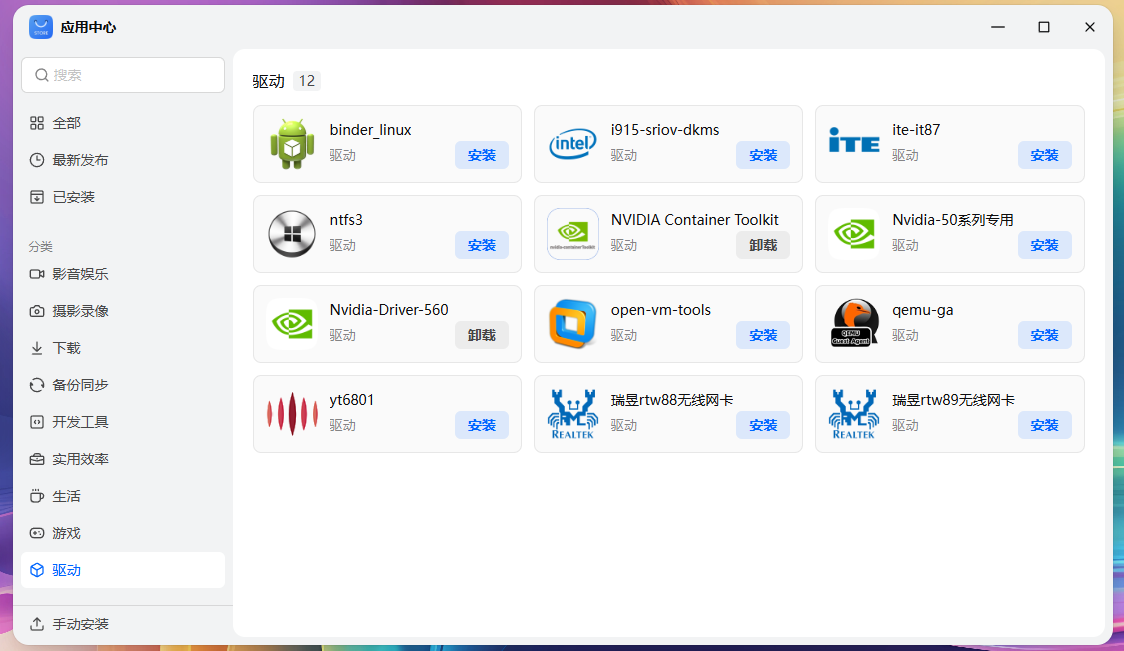1124x651 pixels.
Task: Install 瑞昱rtw88无线网卡 driver
Action: (763, 425)
